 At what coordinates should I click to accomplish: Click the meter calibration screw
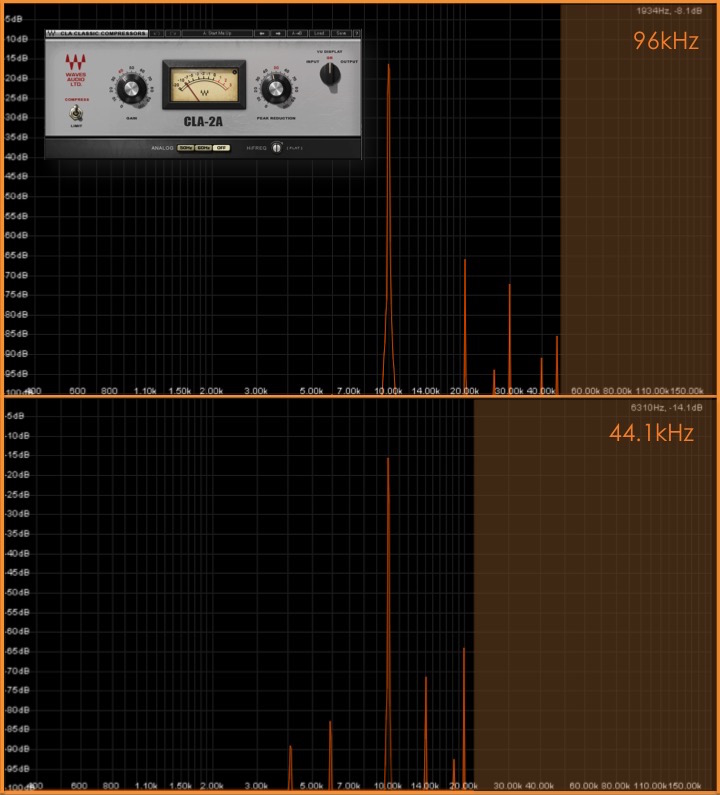pos(235,72)
